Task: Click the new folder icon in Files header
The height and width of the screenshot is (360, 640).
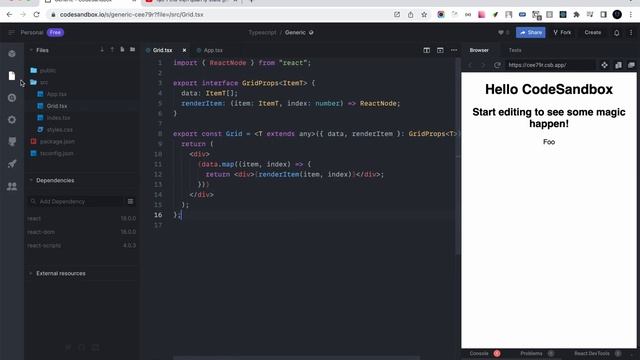Action: [x=132, y=50]
